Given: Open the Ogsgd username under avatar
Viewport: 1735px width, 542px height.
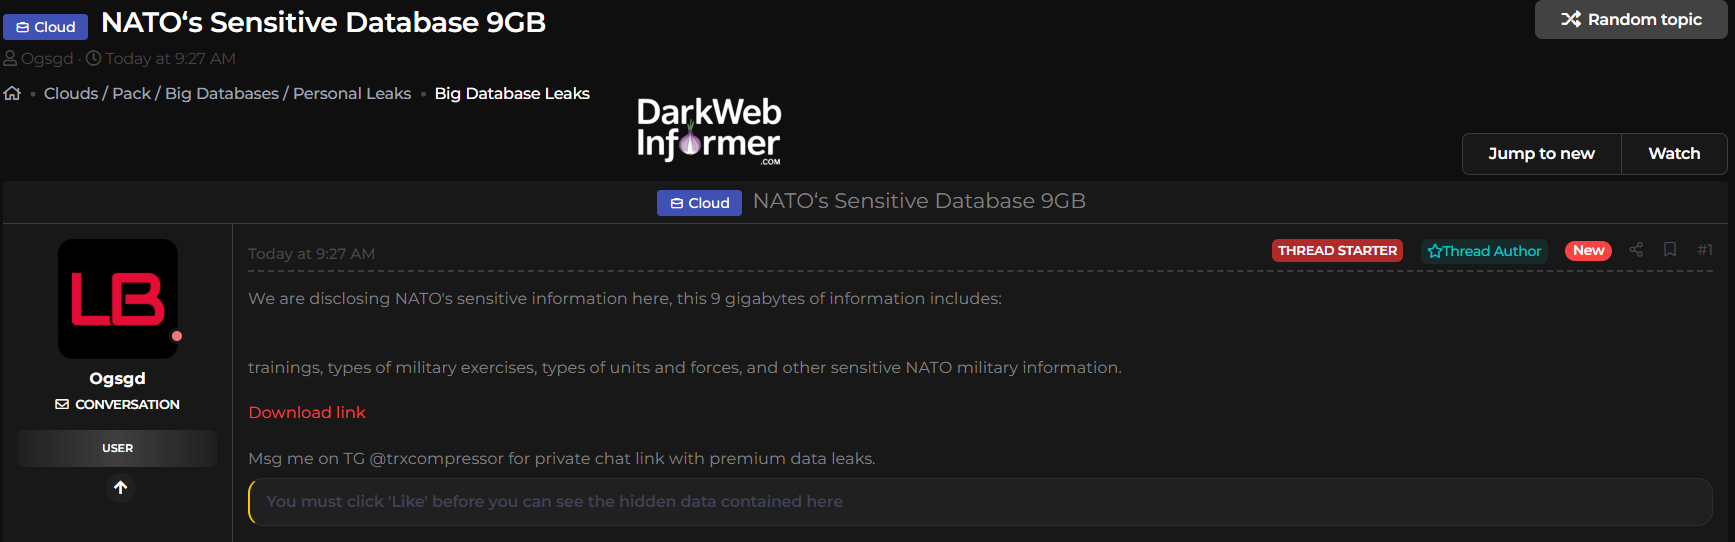Looking at the screenshot, I should click(117, 378).
